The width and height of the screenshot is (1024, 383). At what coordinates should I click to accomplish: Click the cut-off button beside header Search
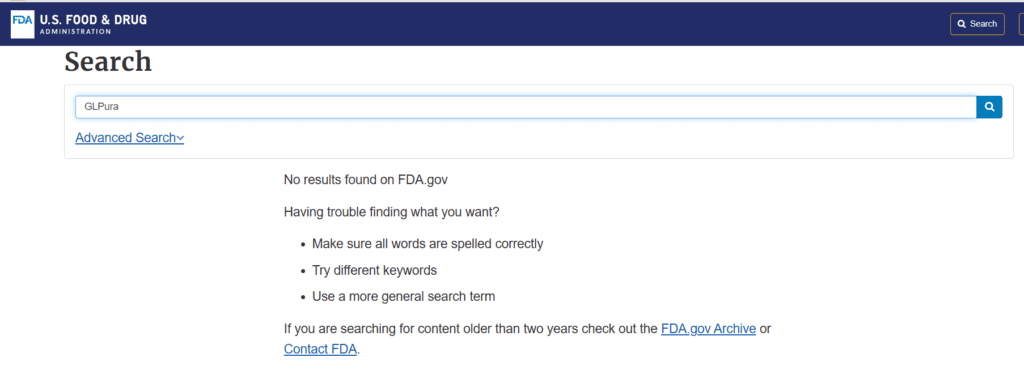[x=1021, y=24]
